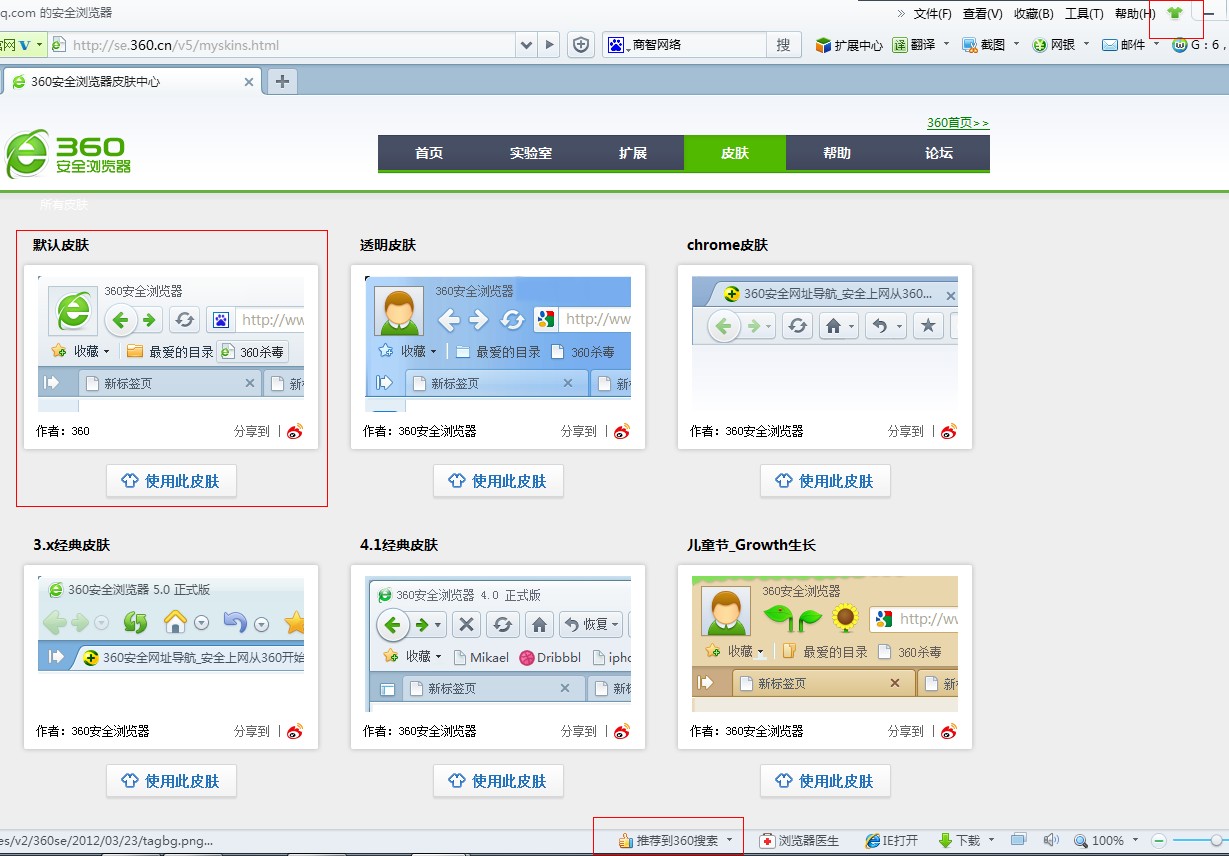Click the 透明皮肤 preview thumbnail
The height and width of the screenshot is (856, 1229).
(498, 344)
